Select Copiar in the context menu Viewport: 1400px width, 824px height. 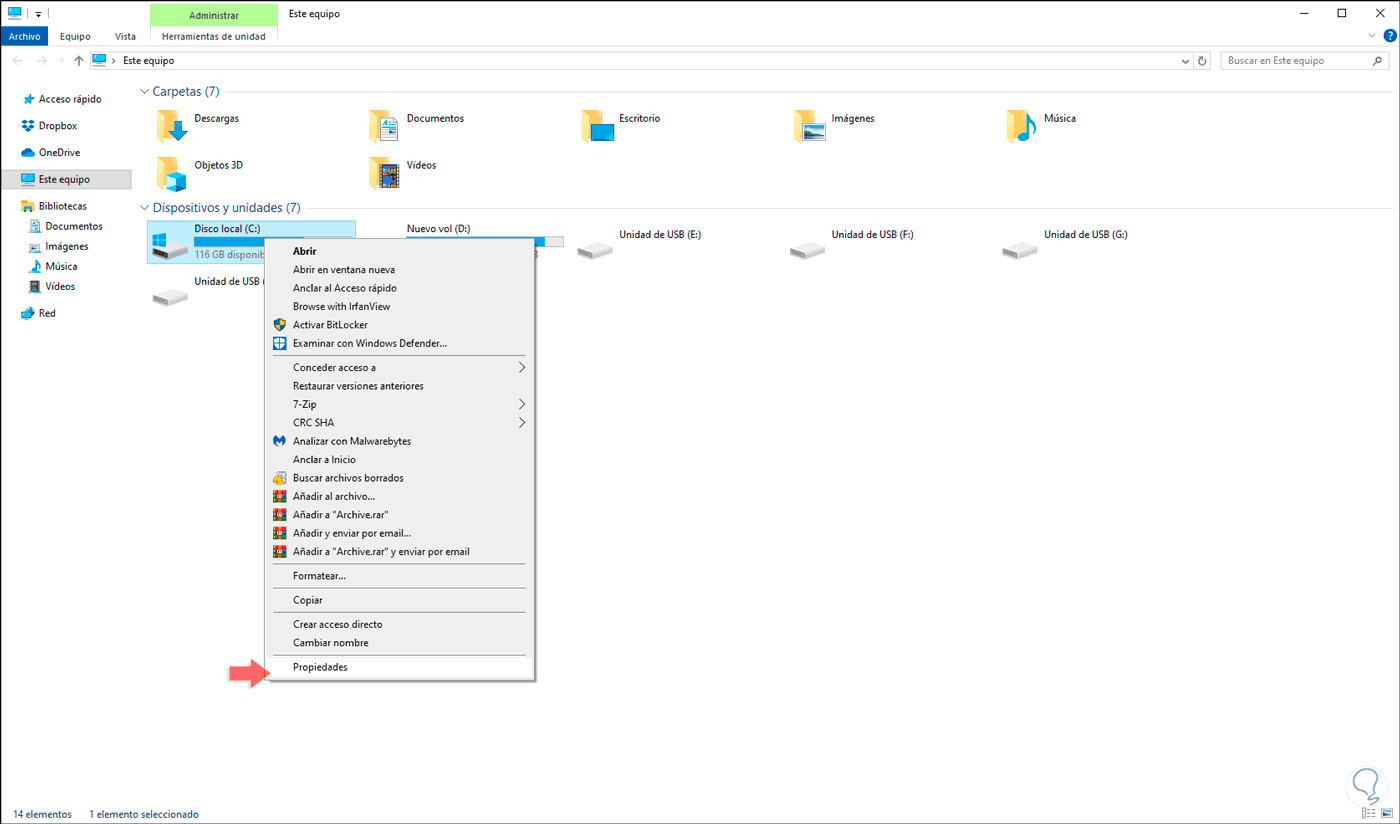click(400, 600)
